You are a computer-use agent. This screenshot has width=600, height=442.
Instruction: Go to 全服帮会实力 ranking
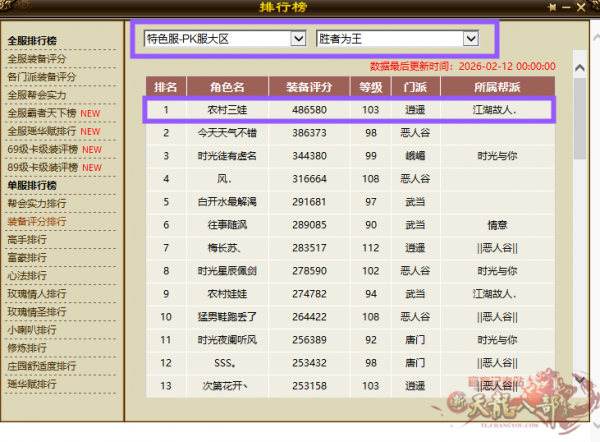click(38, 95)
